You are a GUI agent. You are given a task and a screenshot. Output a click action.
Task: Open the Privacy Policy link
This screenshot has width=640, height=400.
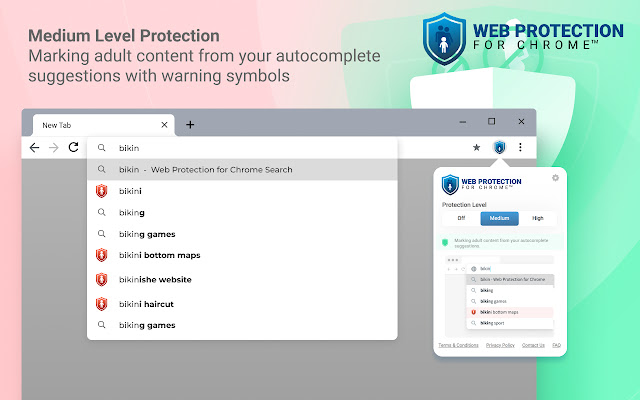coord(501,345)
